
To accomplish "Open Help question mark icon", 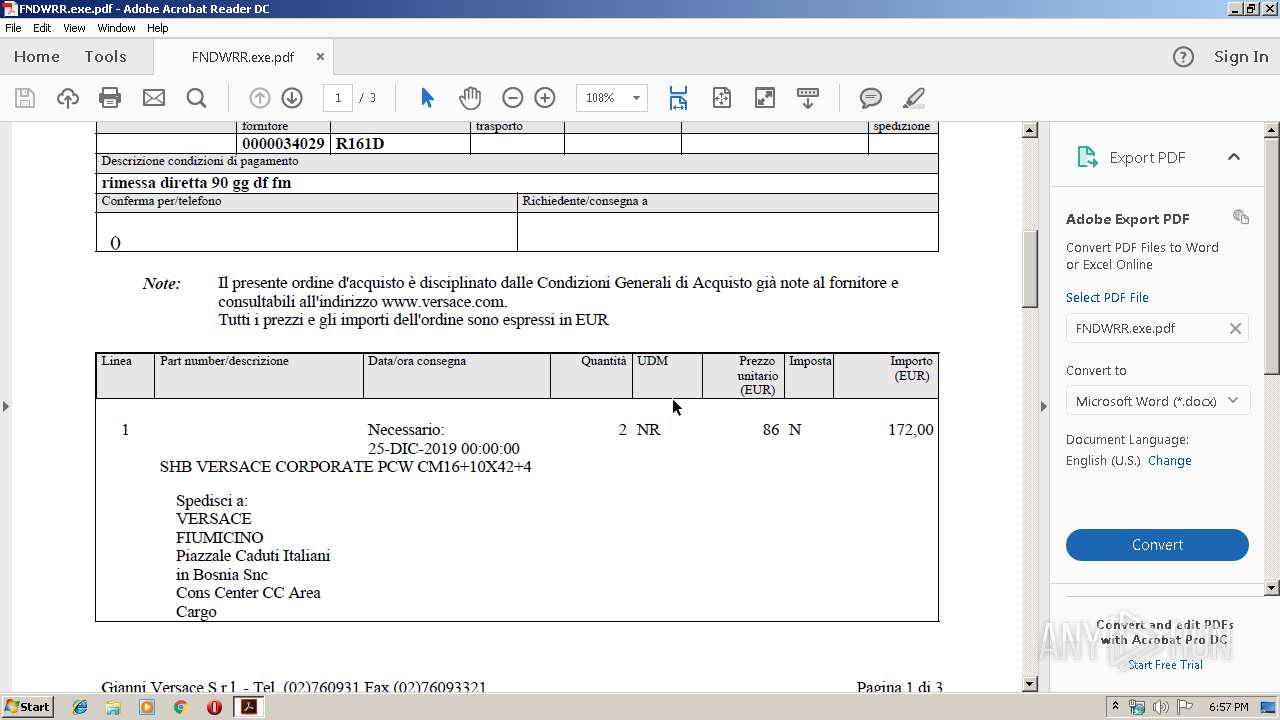I will tap(1183, 57).
